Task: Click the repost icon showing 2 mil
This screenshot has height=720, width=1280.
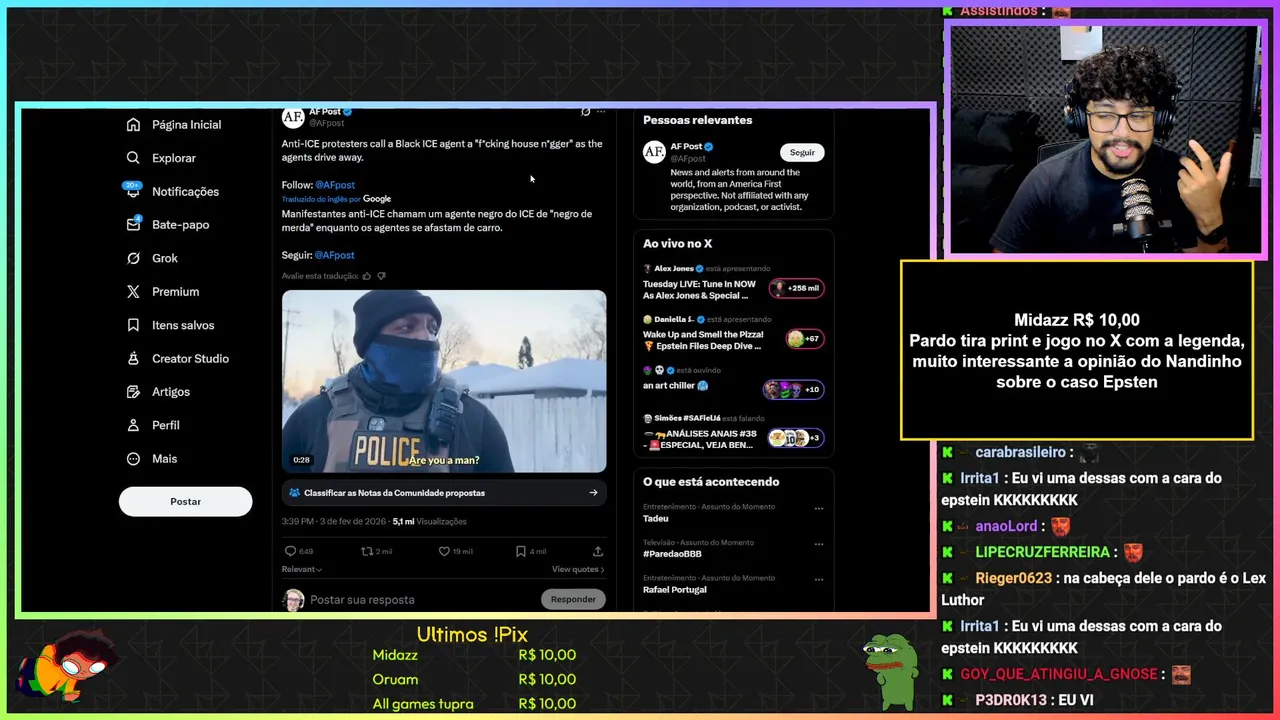Action: point(367,551)
